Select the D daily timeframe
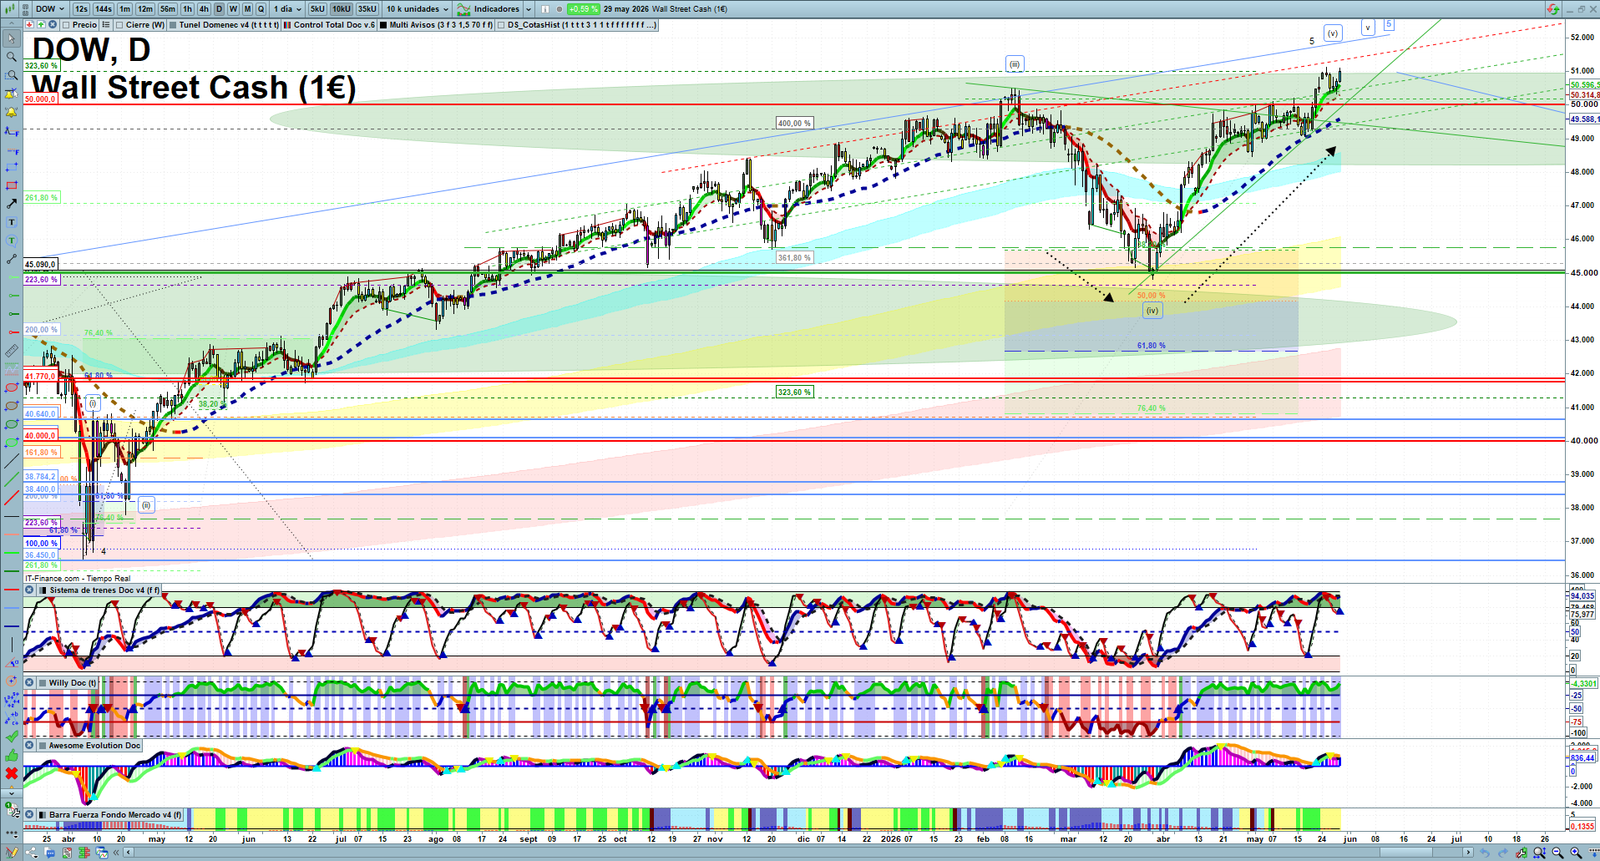This screenshot has width=1600, height=861. pos(219,9)
